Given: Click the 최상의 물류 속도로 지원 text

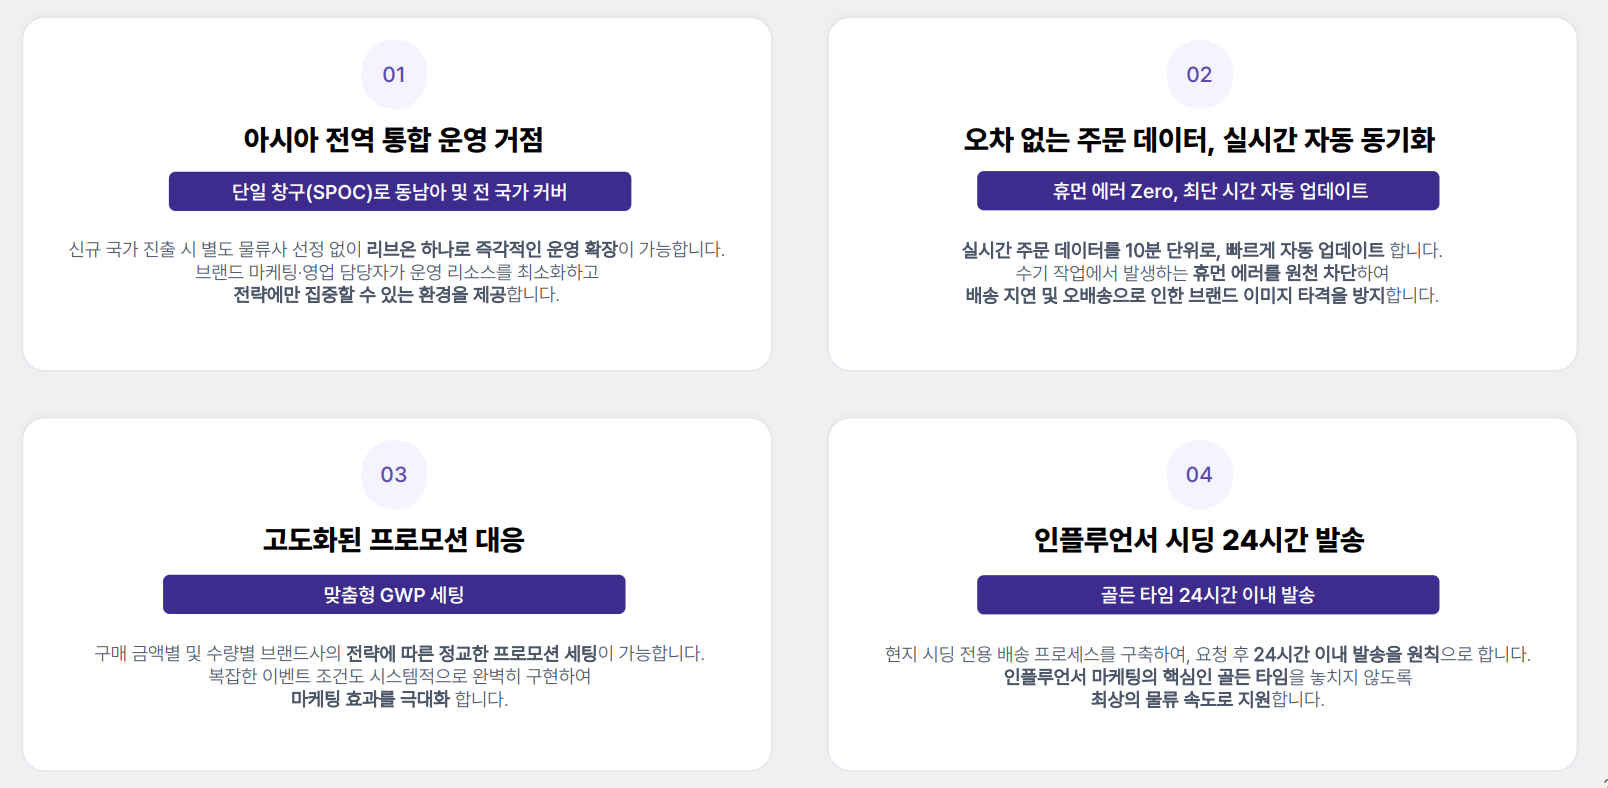Looking at the screenshot, I should [1180, 699].
